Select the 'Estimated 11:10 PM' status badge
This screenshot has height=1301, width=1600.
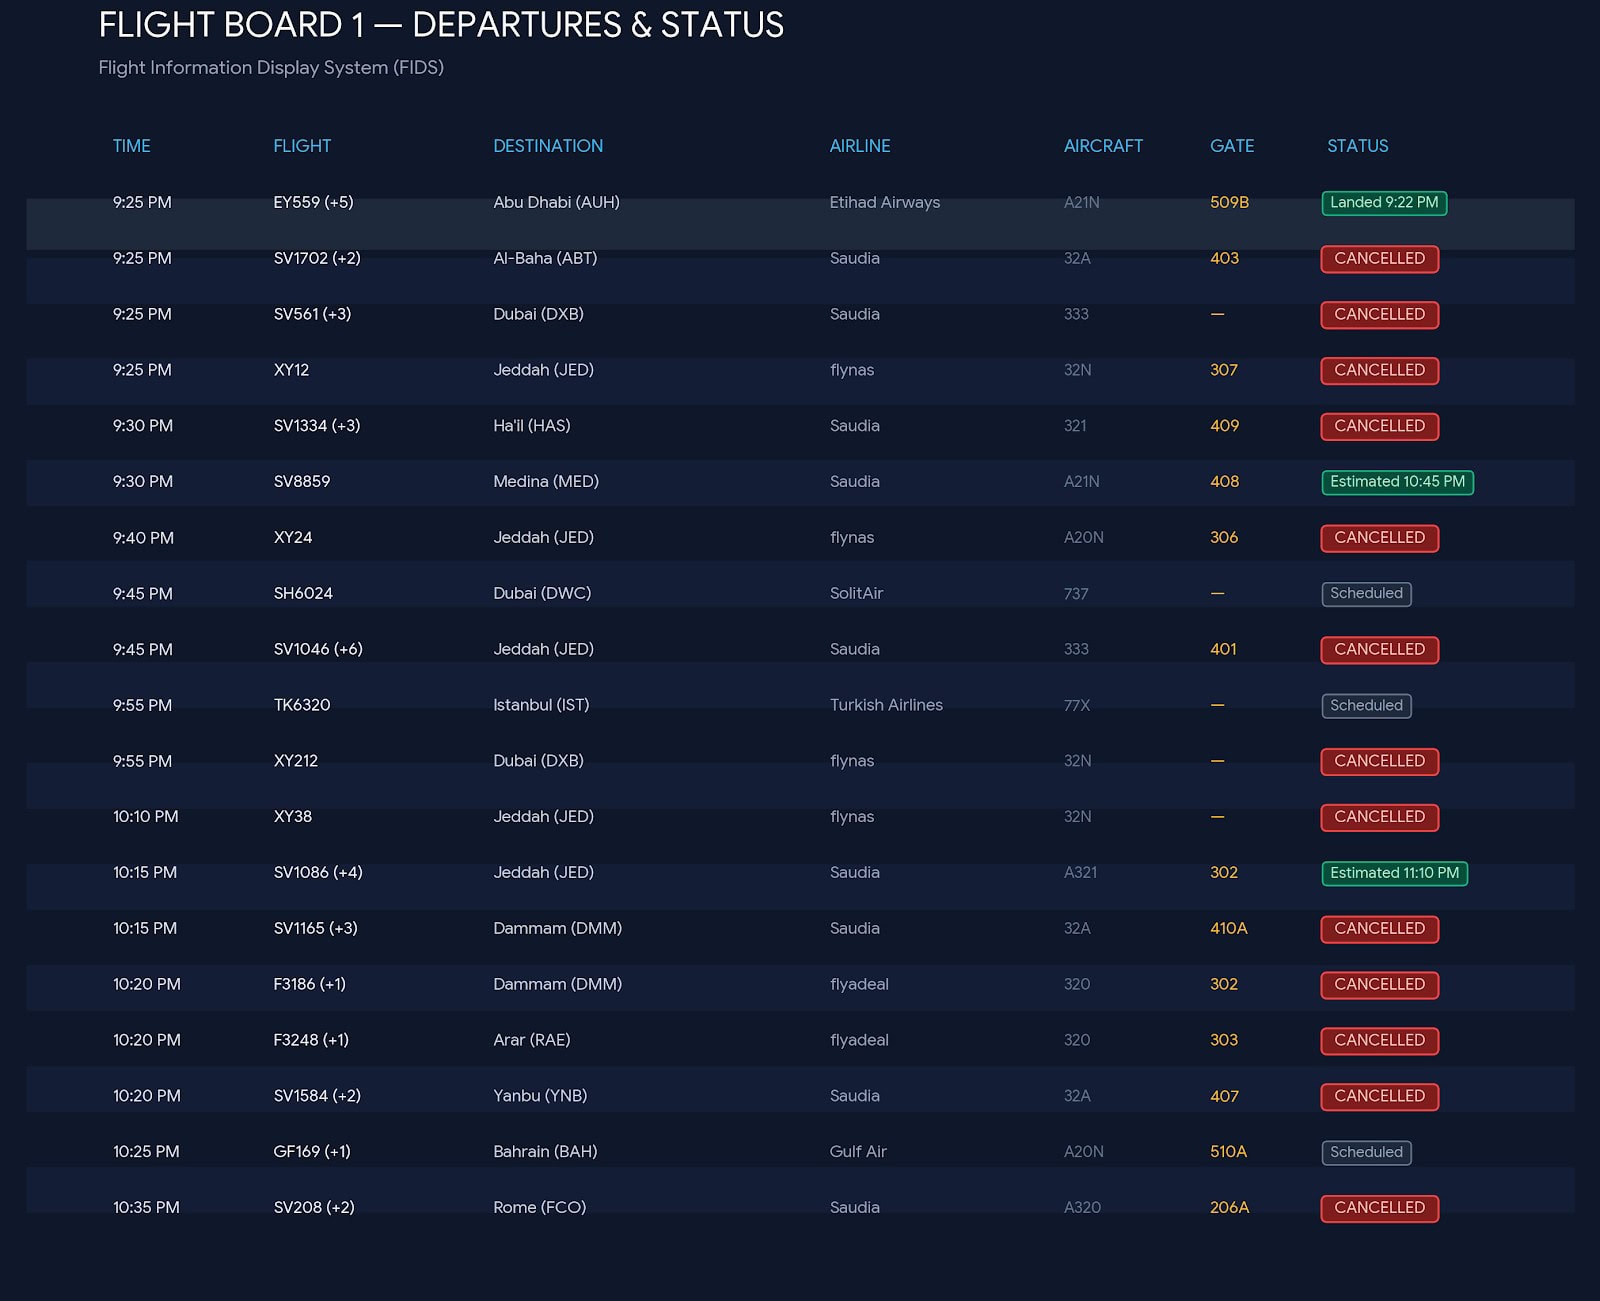pyautogui.click(x=1394, y=873)
